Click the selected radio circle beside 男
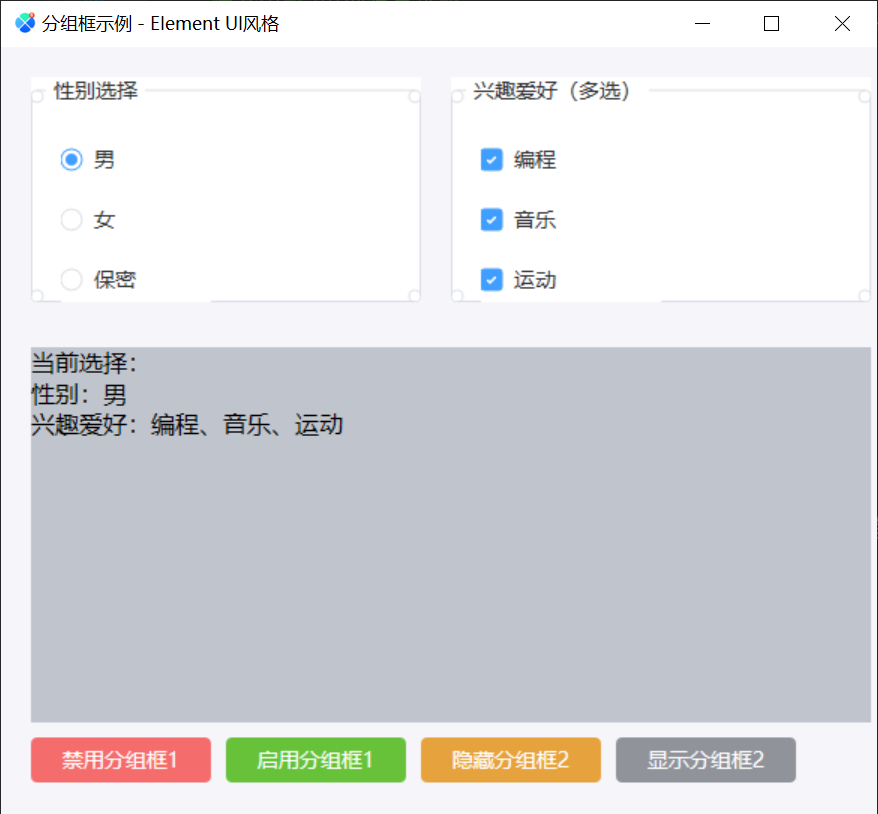The image size is (878, 814). 70,159
